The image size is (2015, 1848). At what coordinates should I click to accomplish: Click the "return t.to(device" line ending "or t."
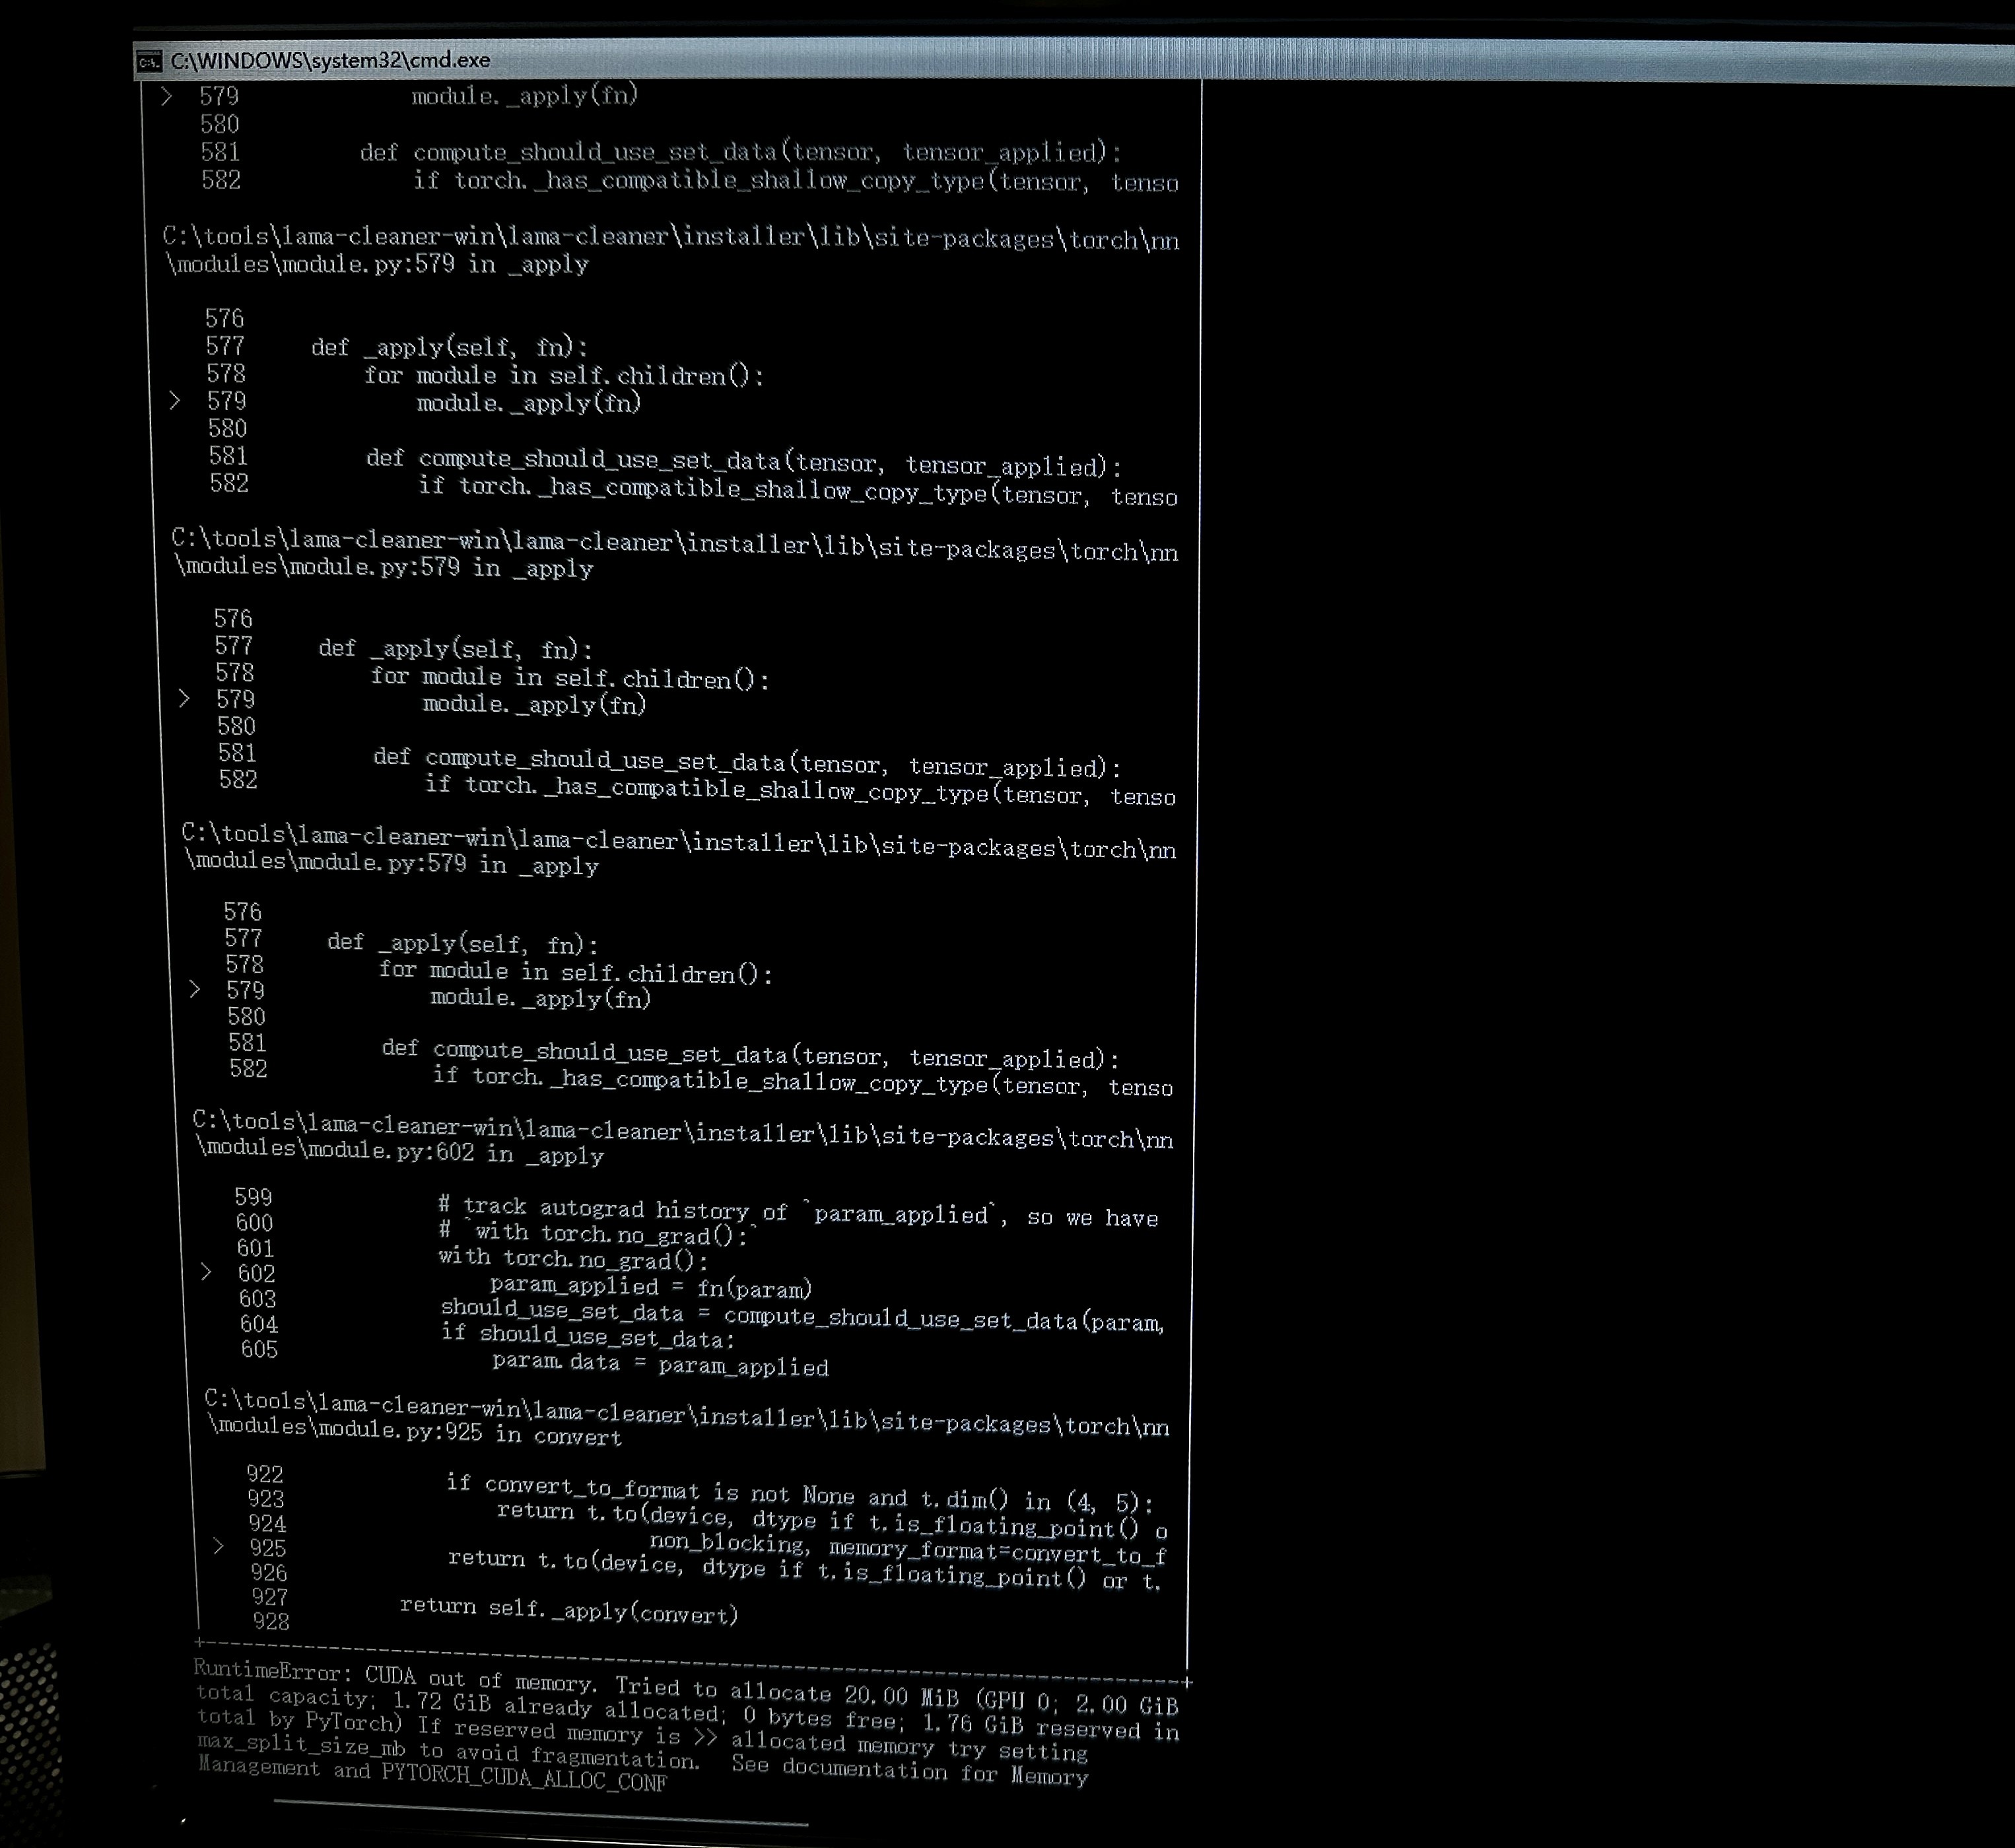coord(804,1569)
